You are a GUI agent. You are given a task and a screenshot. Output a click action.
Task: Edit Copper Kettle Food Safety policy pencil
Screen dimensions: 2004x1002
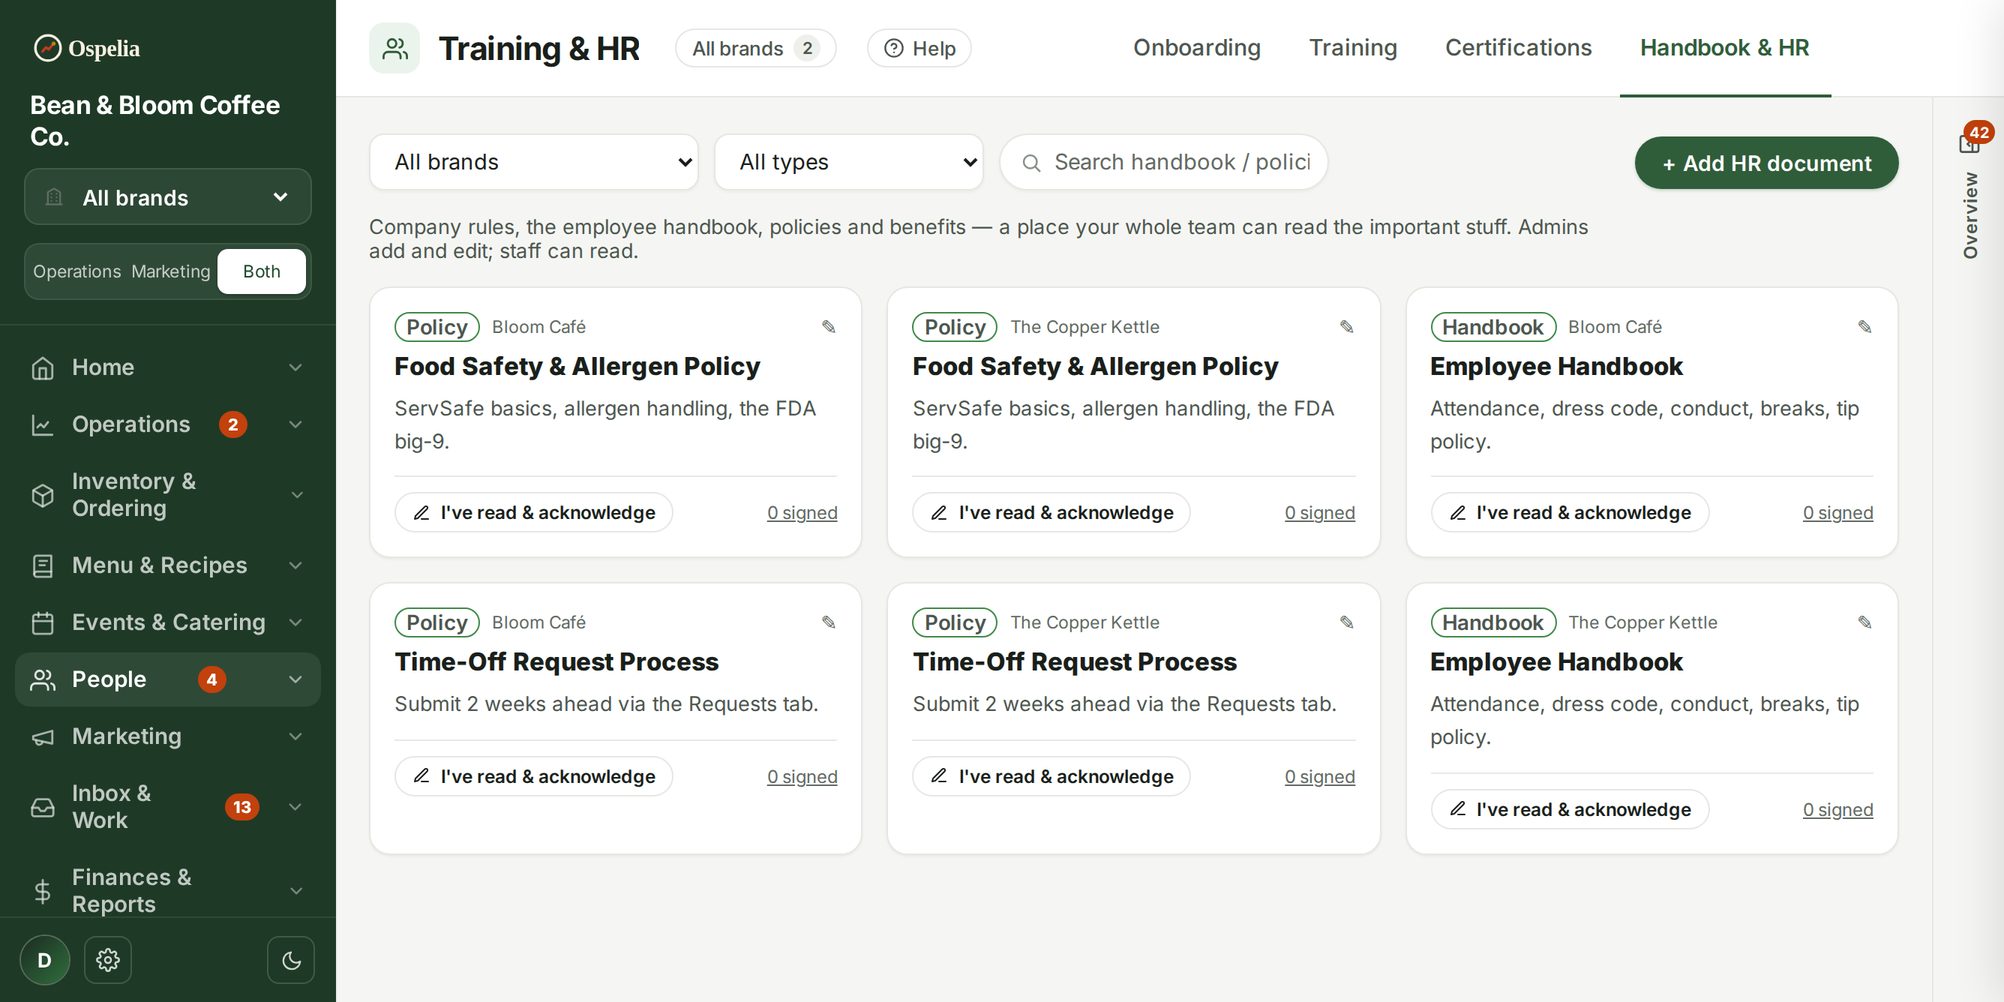coord(1347,327)
